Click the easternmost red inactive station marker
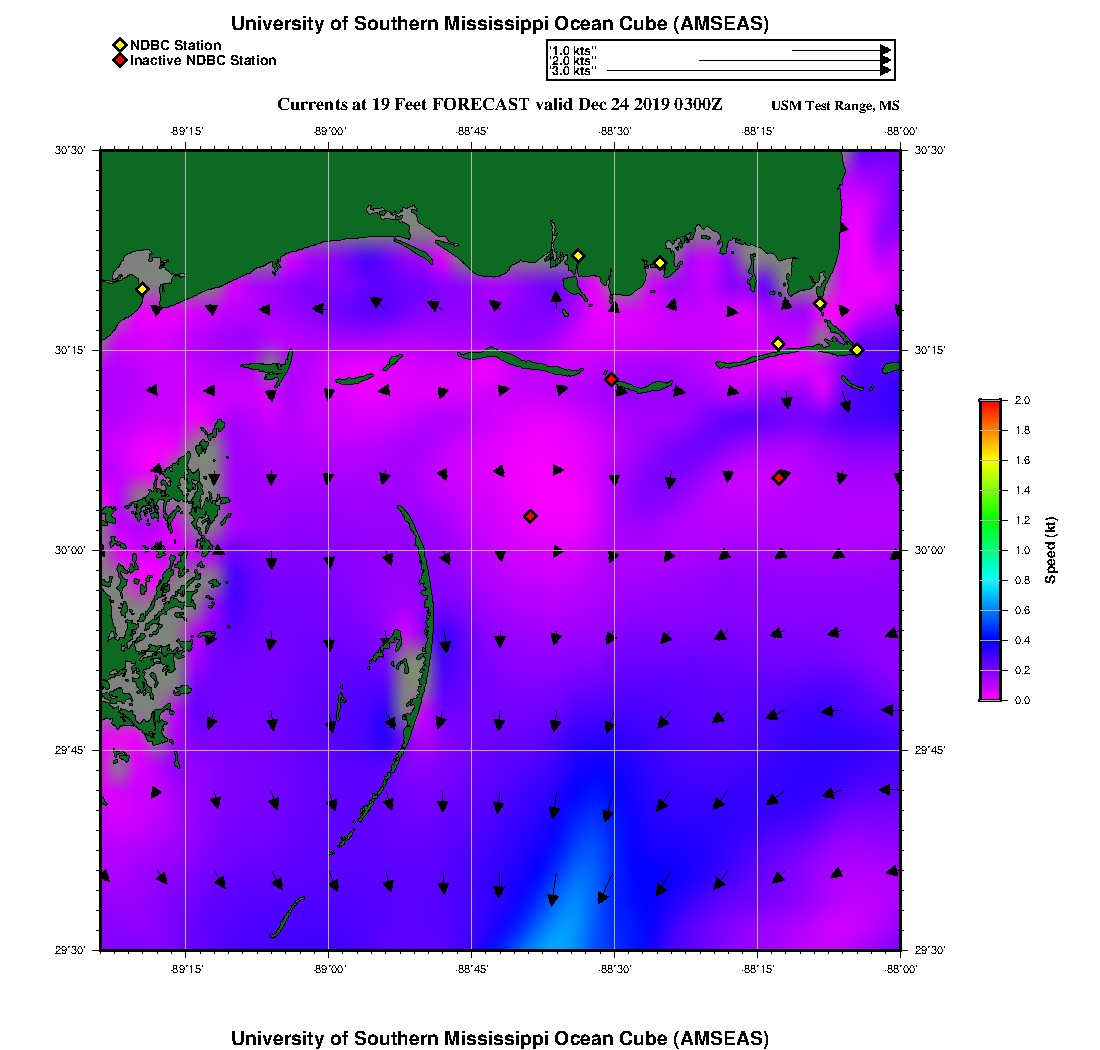The image size is (1100, 1050). [x=778, y=478]
